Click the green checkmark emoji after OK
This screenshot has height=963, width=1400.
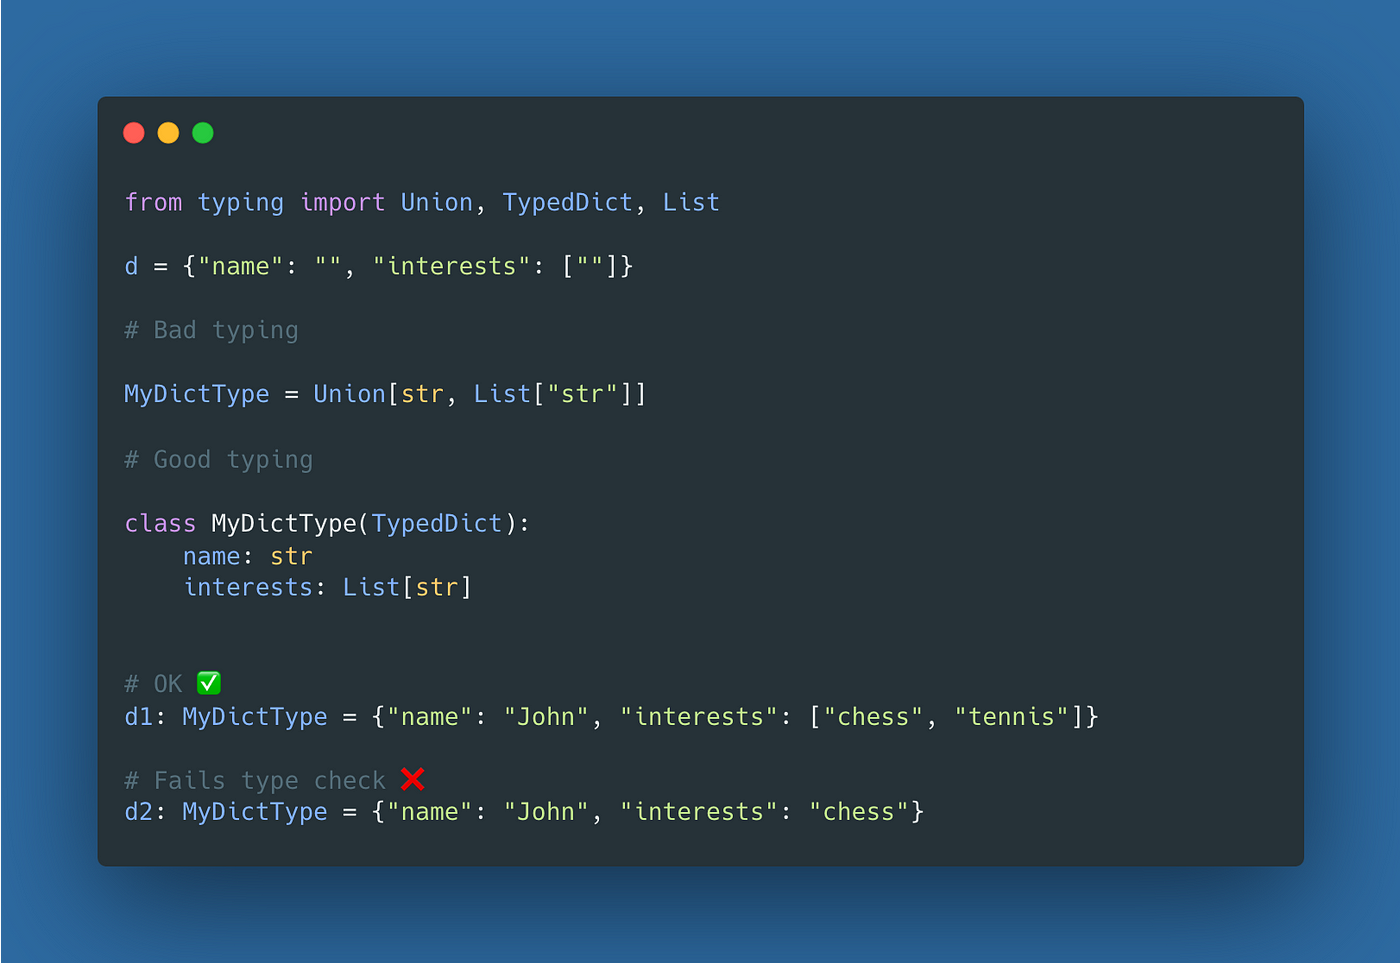click(209, 683)
